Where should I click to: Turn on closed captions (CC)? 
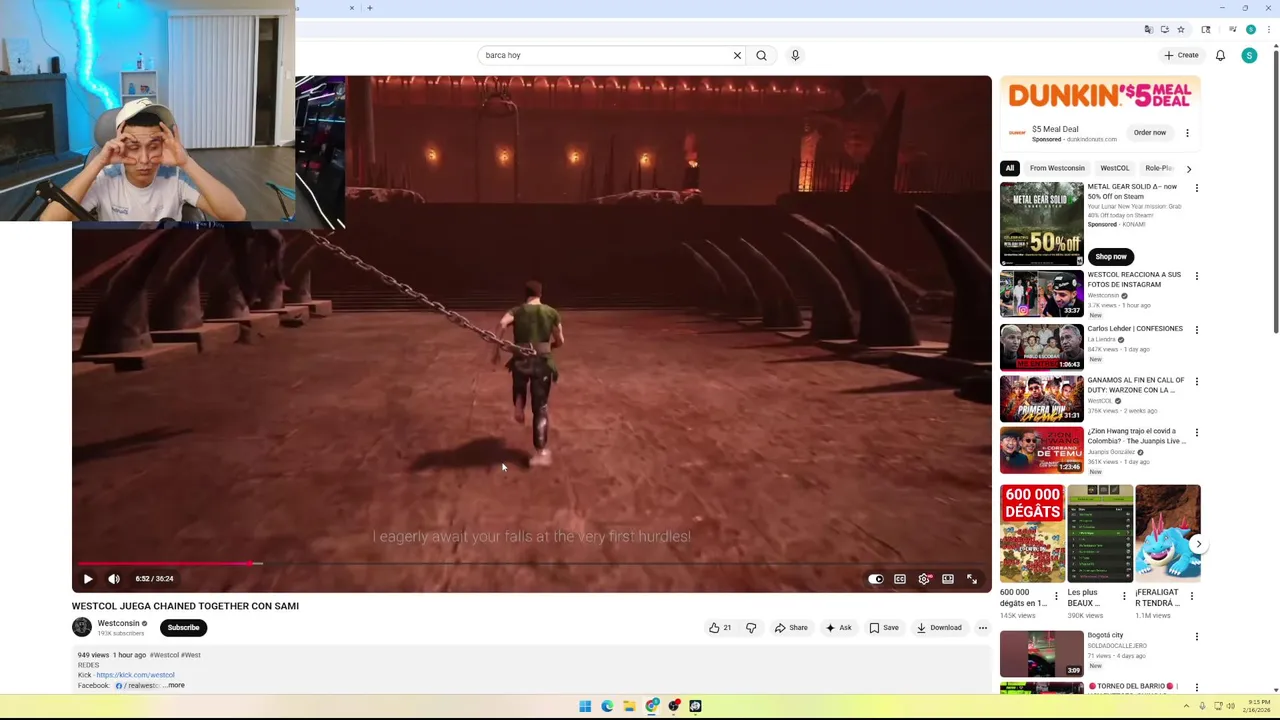(x=900, y=579)
